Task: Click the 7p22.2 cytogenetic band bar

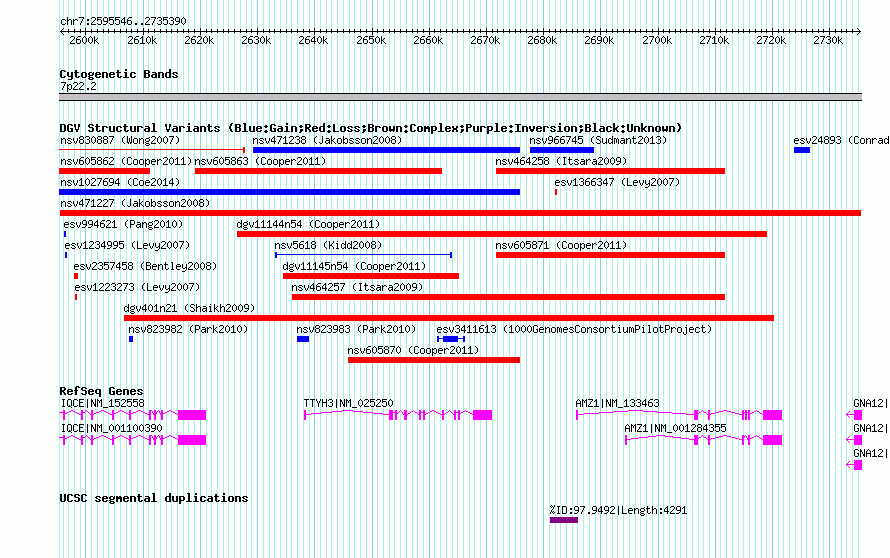Action: pyautogui.click(x=460, y=97)
